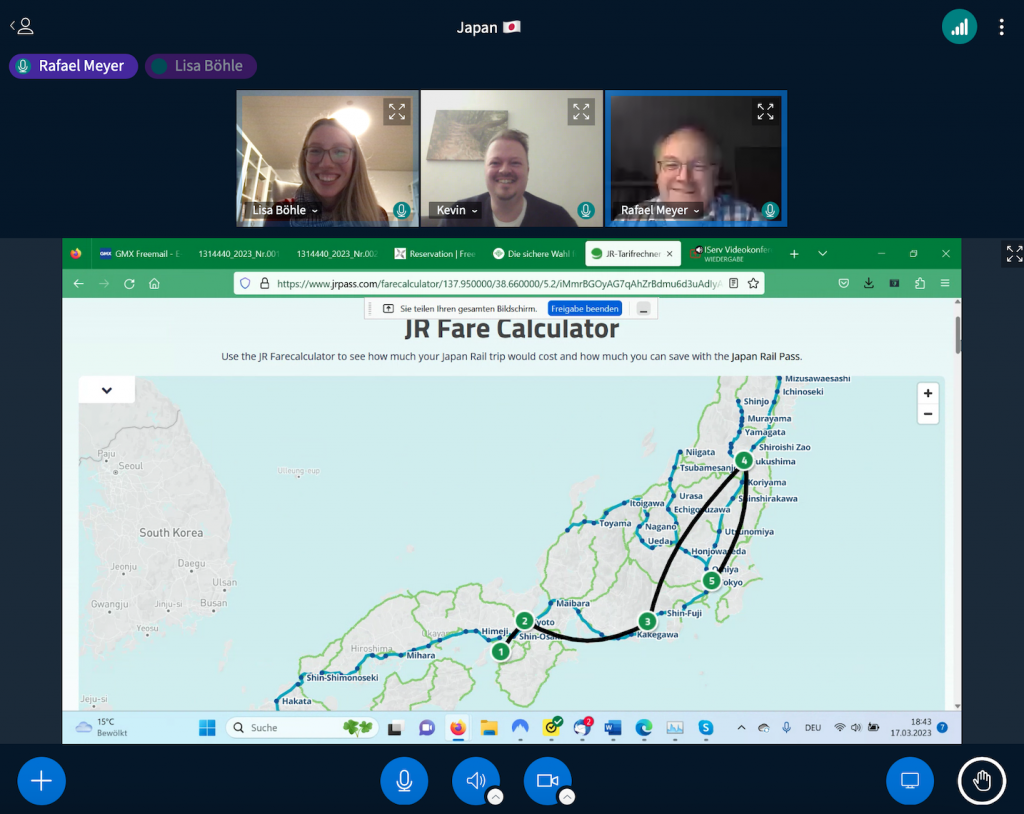Toggle the webcam camera button
The height and width of the screenshot is (814, 1024).
pyautogui.click(x=547, y=781)
